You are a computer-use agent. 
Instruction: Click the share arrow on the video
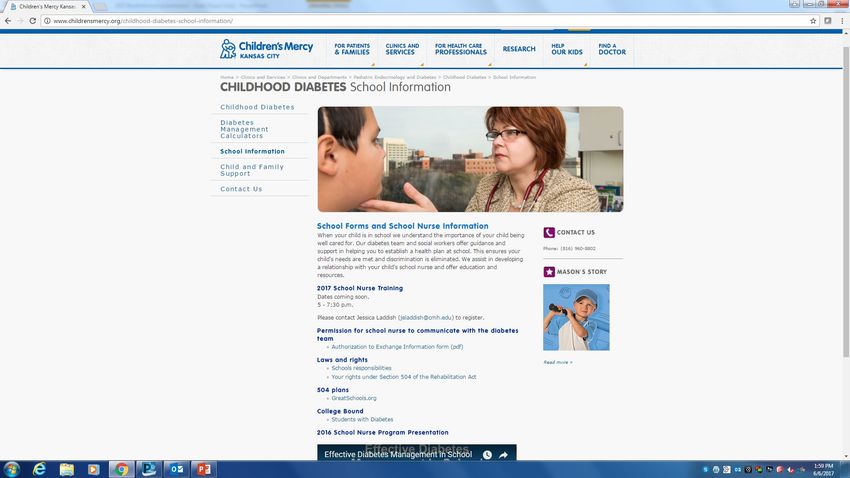point(504,455)
